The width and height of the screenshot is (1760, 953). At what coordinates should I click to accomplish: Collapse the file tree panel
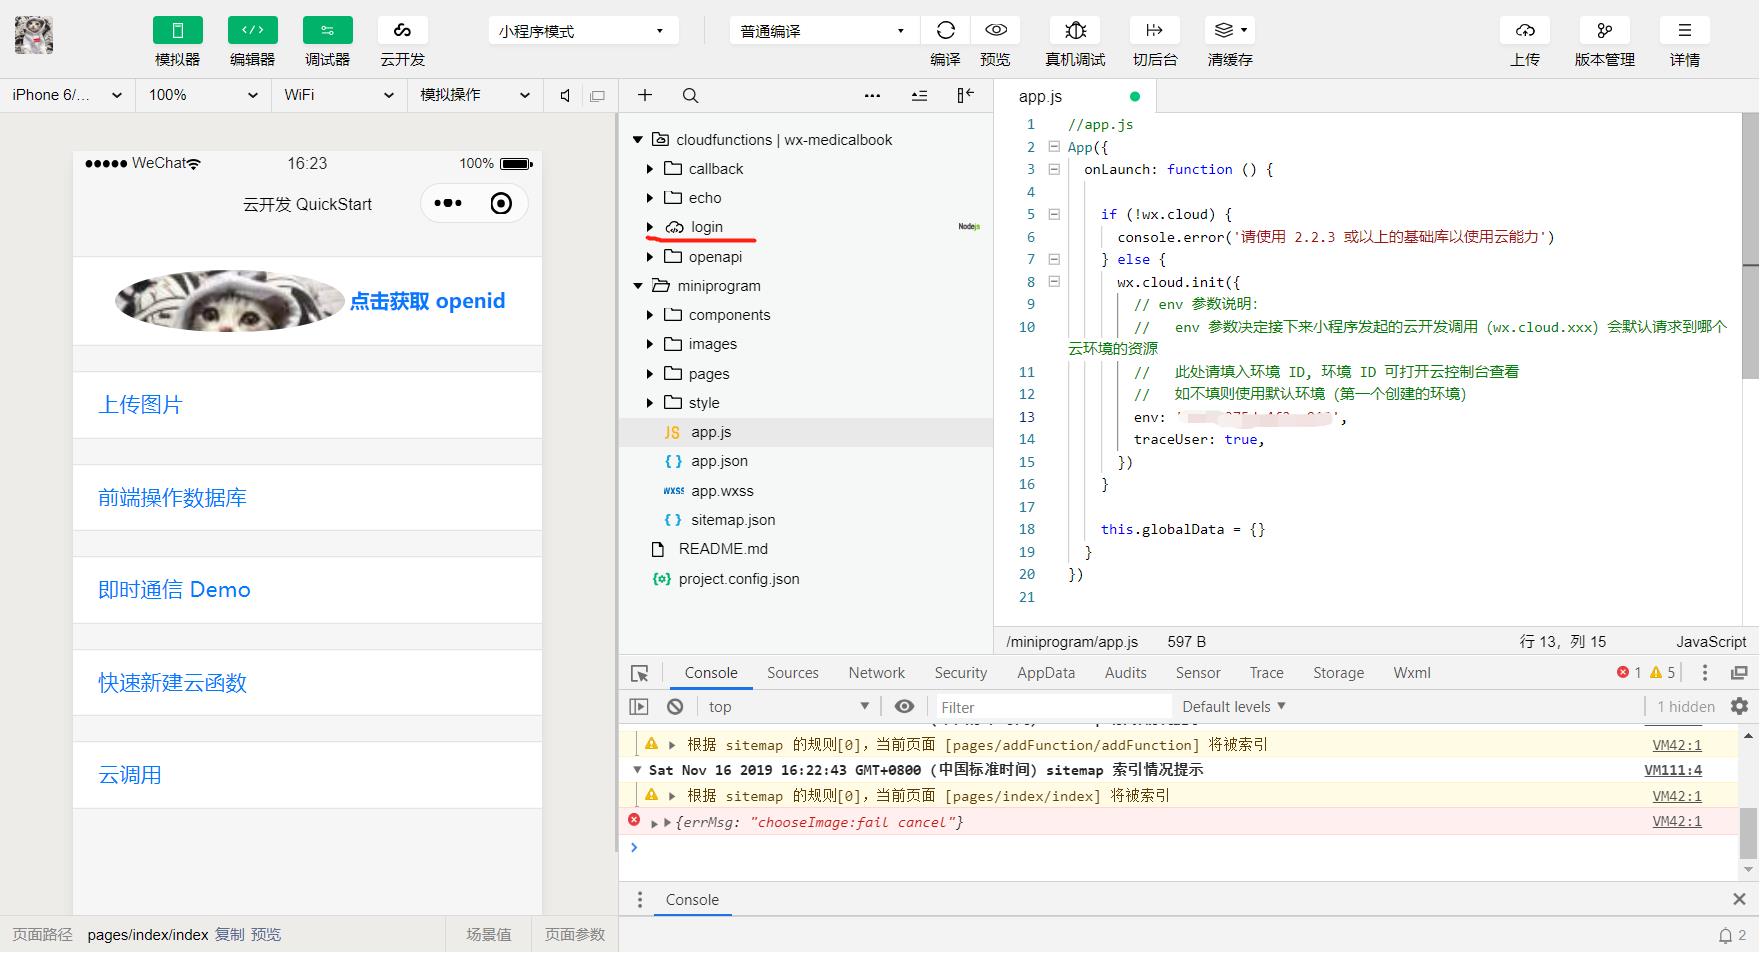click(965, 95)
